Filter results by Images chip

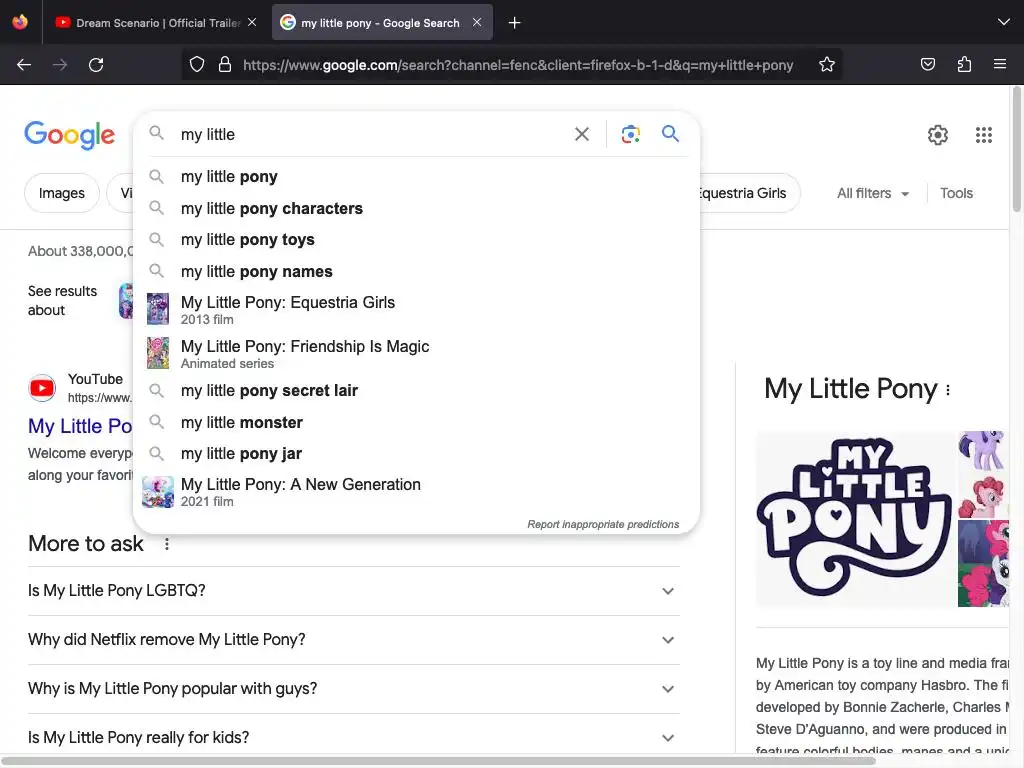coord(61,193)
